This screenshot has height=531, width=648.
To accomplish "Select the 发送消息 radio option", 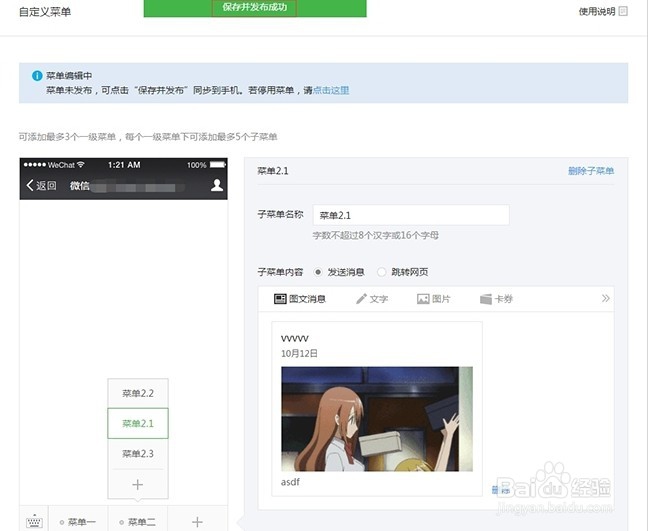I will [318, 272].
